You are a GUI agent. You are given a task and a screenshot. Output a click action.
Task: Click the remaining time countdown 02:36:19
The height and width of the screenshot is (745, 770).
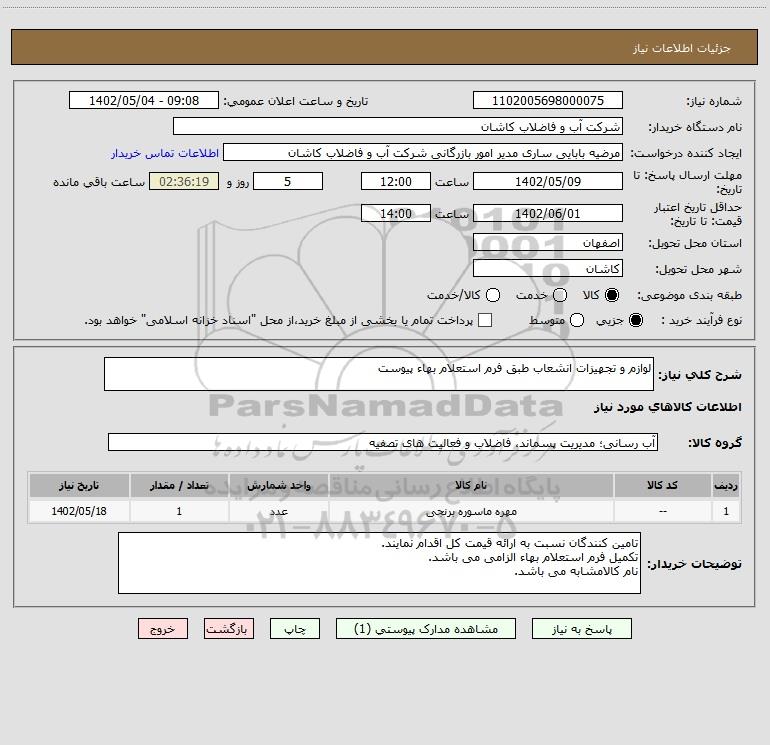tap(184, 181)
